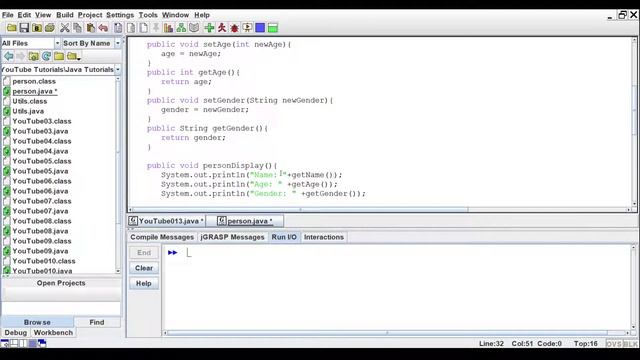Click the blank page toolbar icon
The image size is (640, 360).
tap(144, 28)
